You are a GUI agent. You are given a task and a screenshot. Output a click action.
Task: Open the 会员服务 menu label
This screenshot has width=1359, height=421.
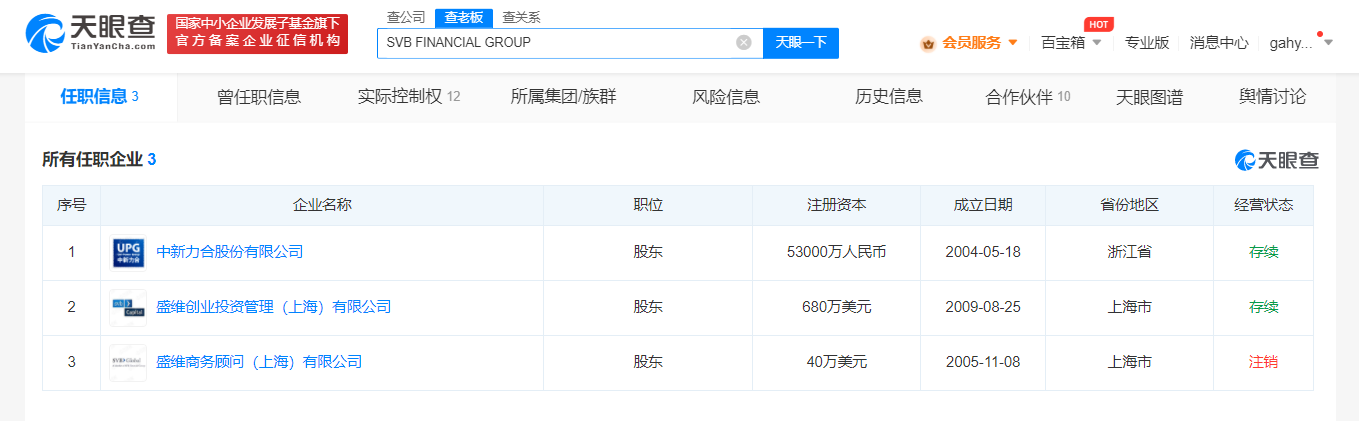coord(971,43)
